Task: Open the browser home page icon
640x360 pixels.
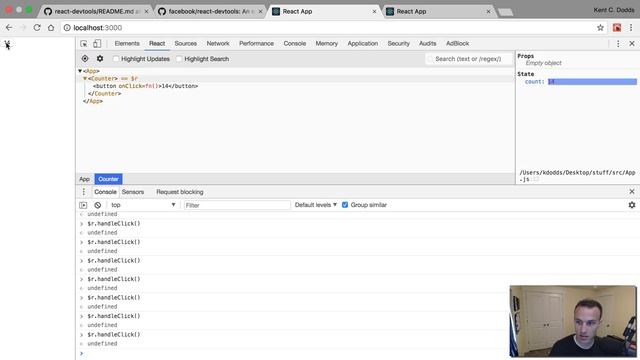Action: pos(51,28)
